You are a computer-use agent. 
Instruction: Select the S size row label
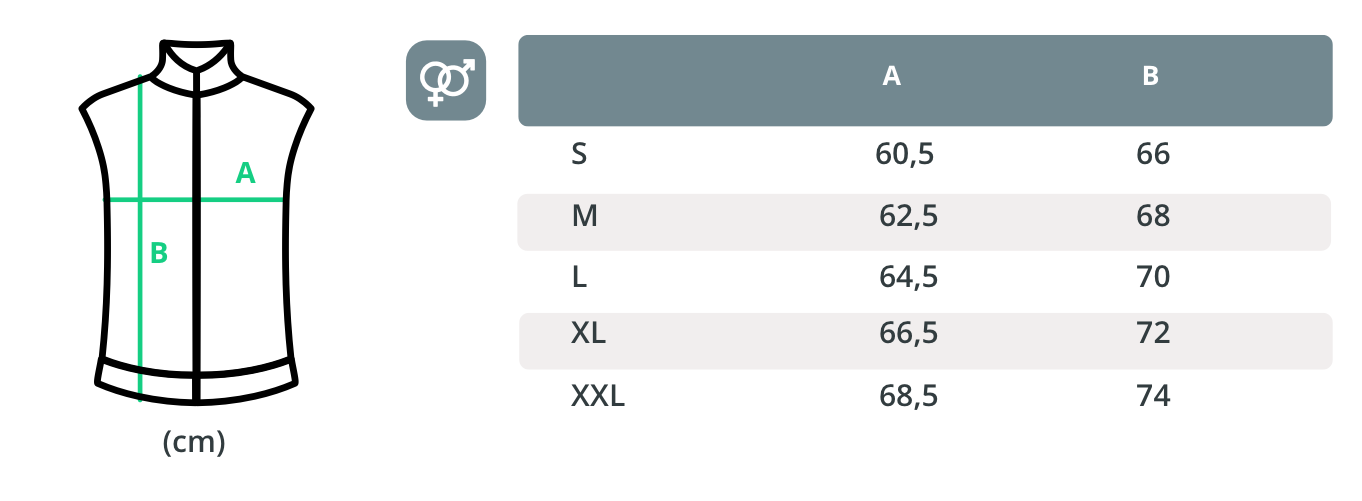(x=579, y=155)
